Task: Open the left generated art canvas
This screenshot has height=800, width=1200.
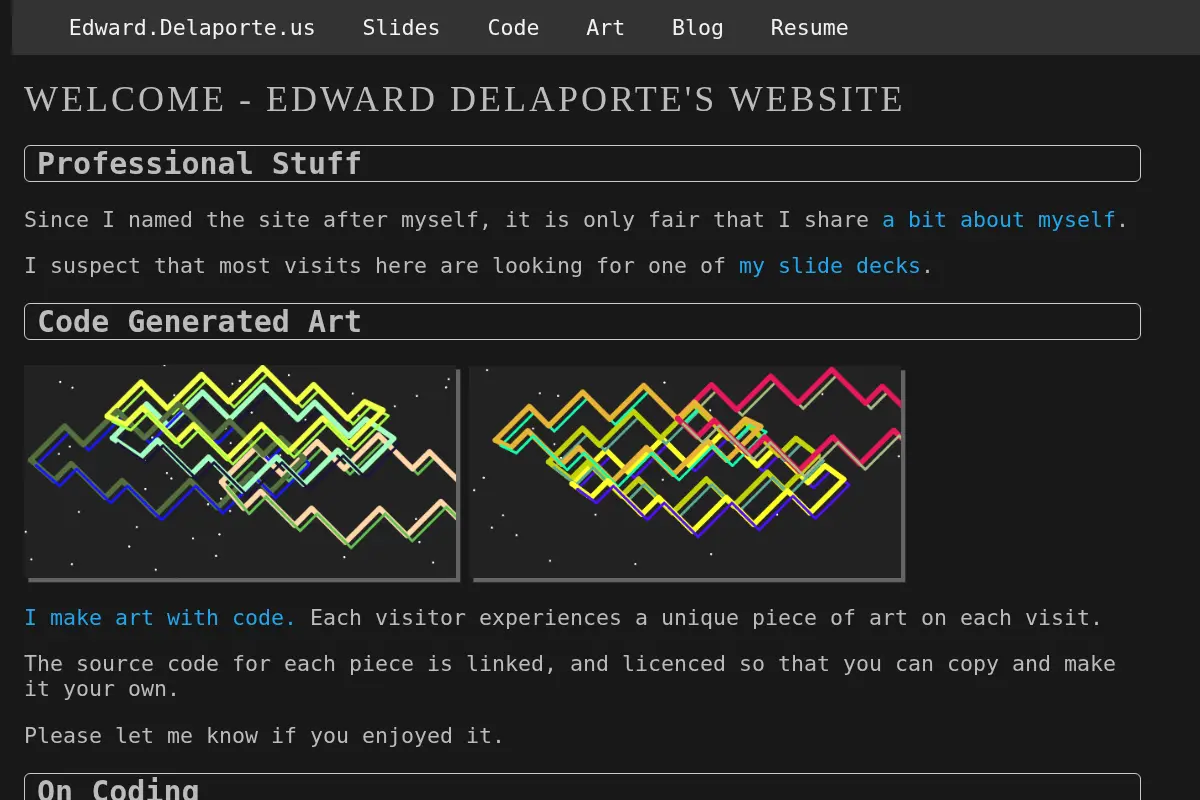Action: 242,474
